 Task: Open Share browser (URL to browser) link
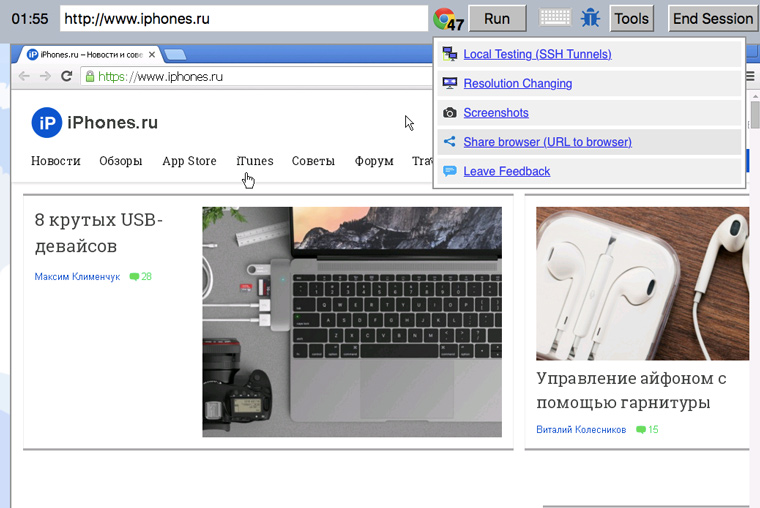click(x=548, y=142)
